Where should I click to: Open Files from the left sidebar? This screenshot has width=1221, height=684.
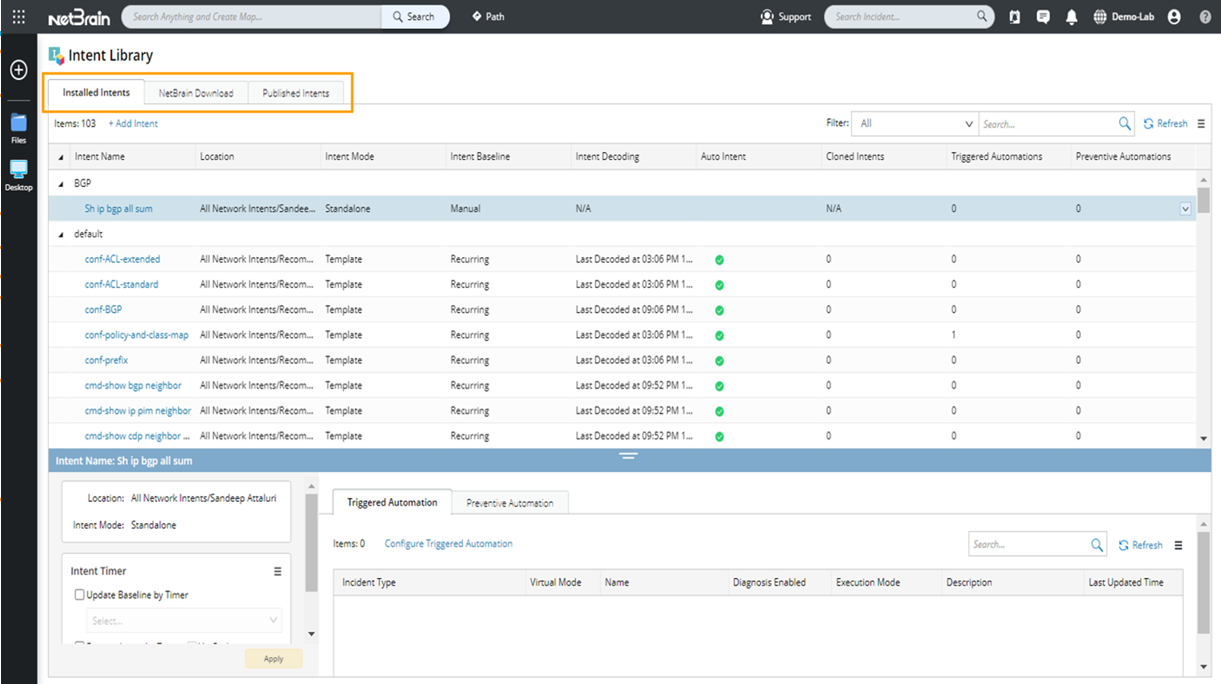[x=18, y=128]
